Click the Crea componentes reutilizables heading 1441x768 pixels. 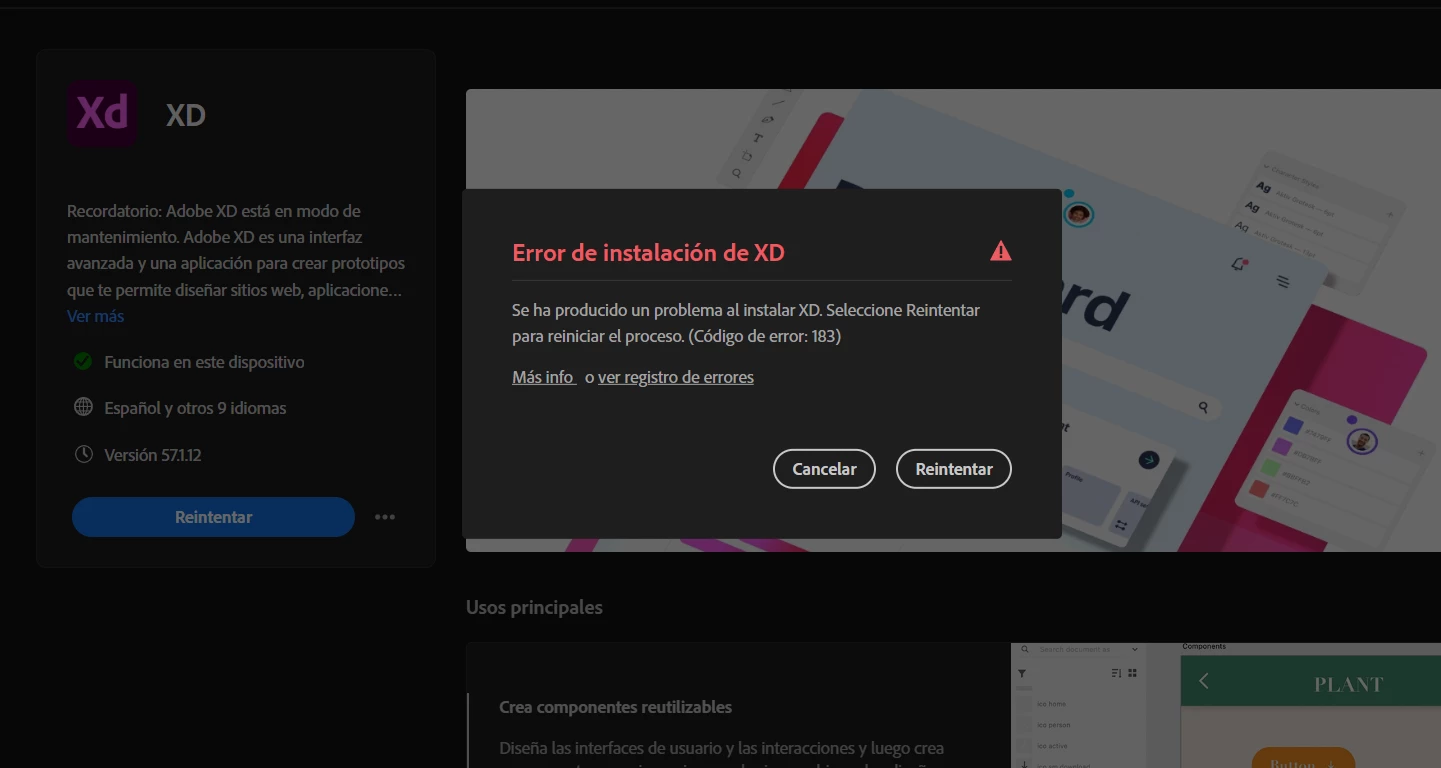pyautogui.click(x=615, y=707)
